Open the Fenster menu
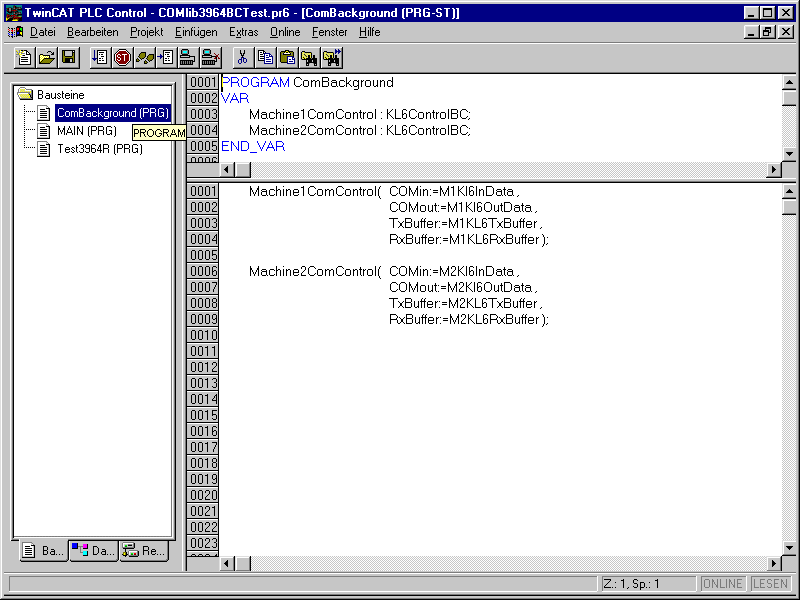 330,32
